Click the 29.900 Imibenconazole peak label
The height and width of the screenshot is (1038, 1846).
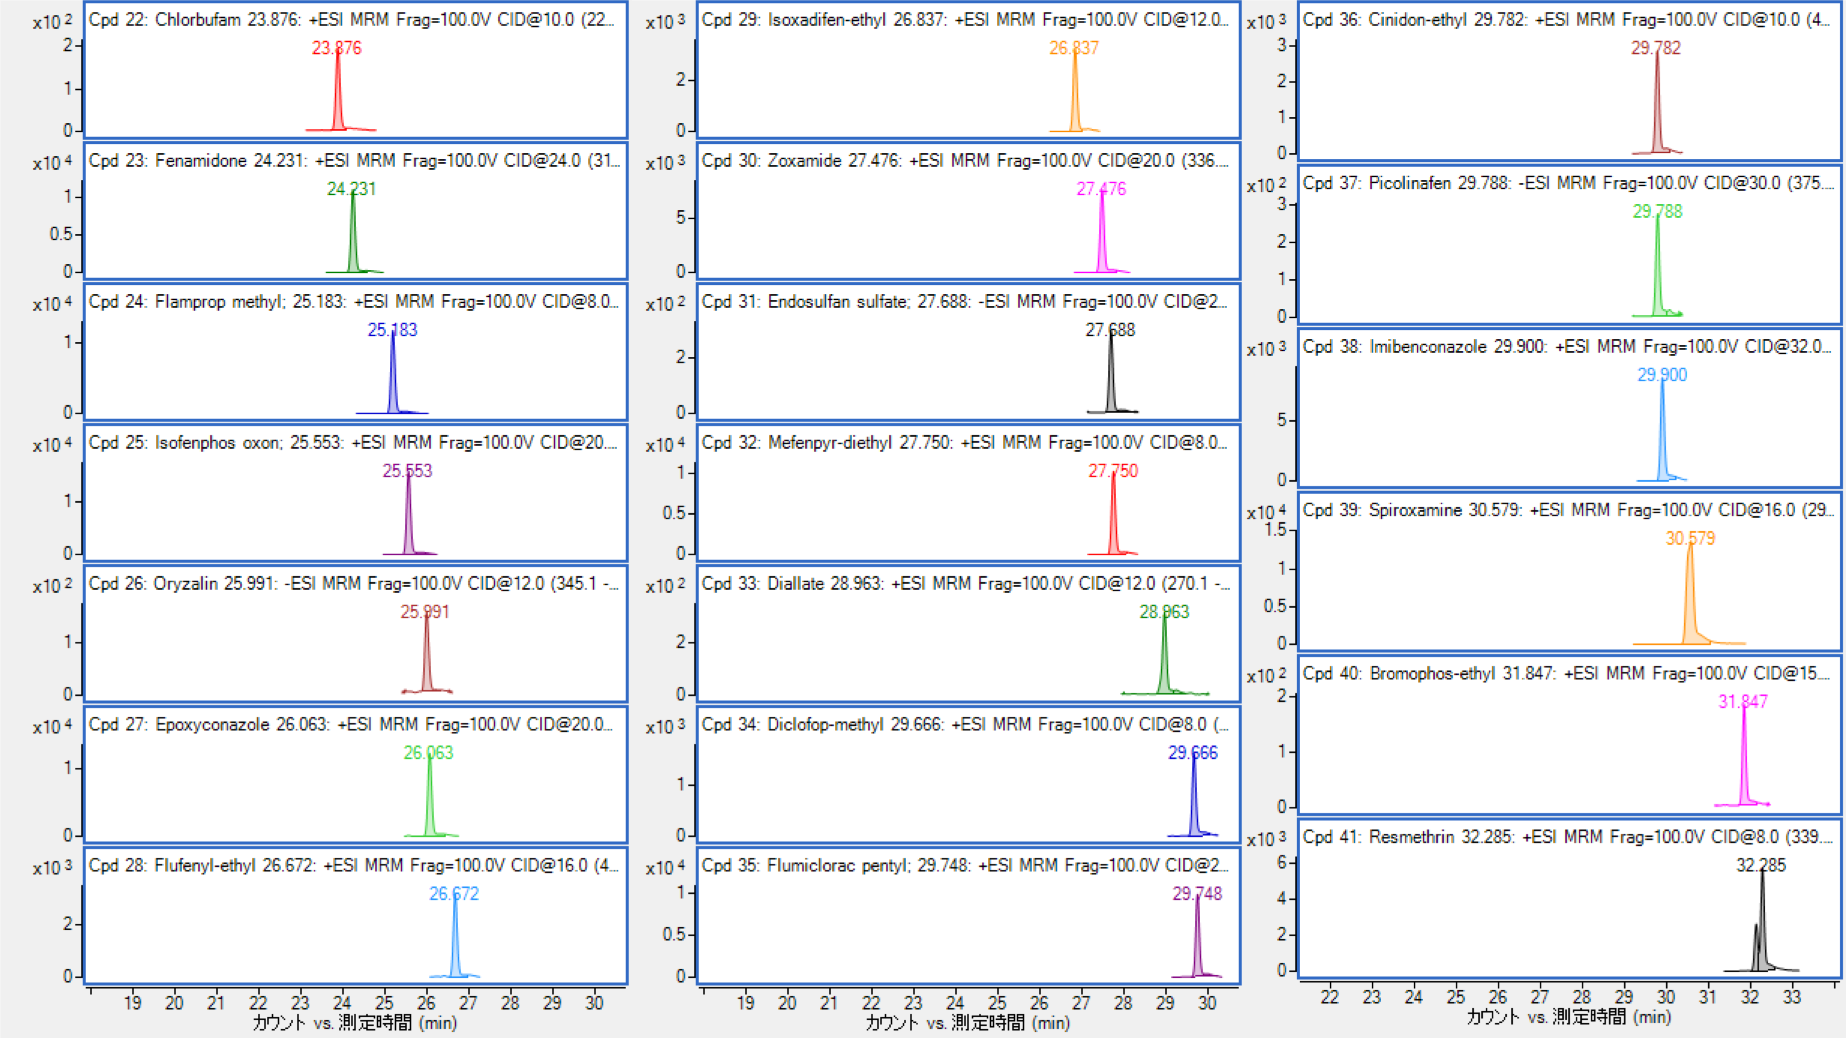point(1662,375)
